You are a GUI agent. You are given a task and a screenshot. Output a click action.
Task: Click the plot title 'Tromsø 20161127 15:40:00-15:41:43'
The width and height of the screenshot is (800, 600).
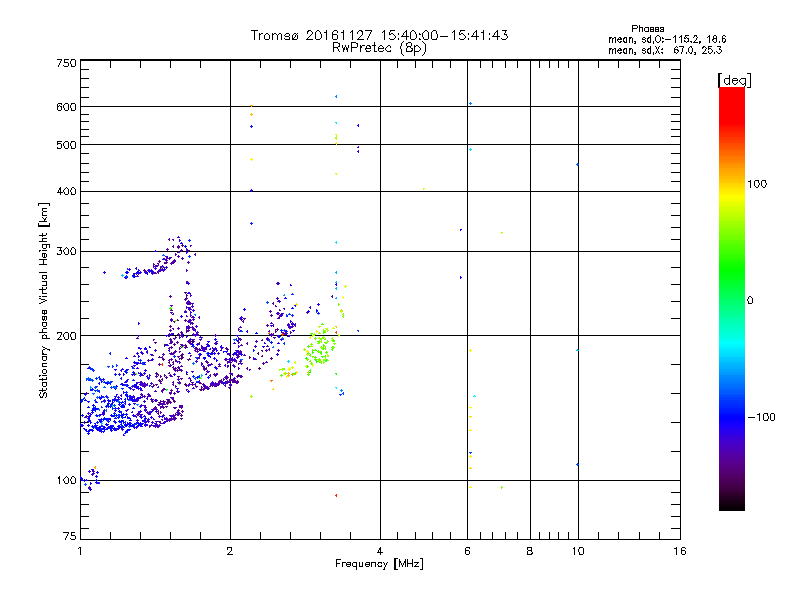(379, 35)
